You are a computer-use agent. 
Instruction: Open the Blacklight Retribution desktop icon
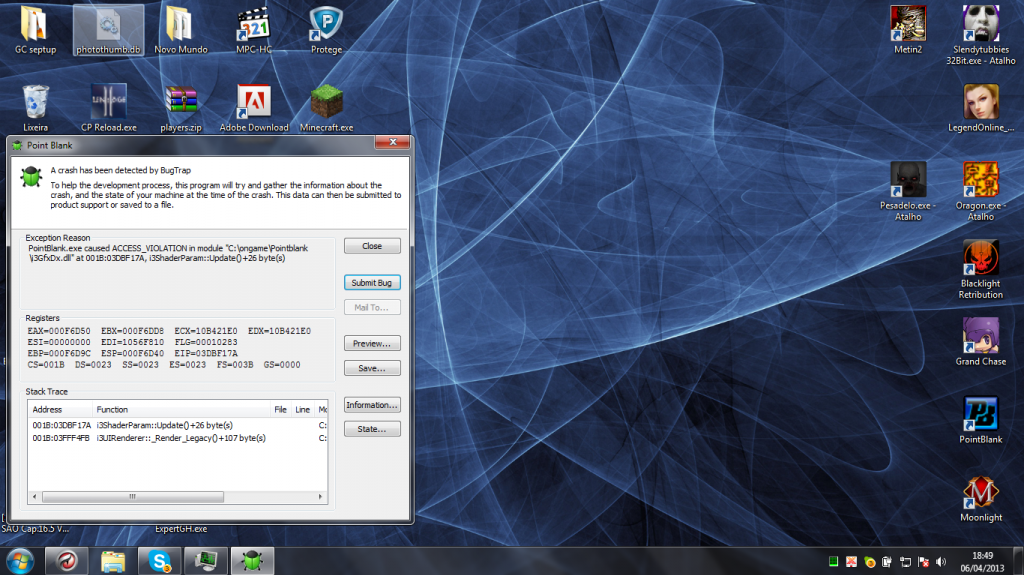[x=980, y=259]
